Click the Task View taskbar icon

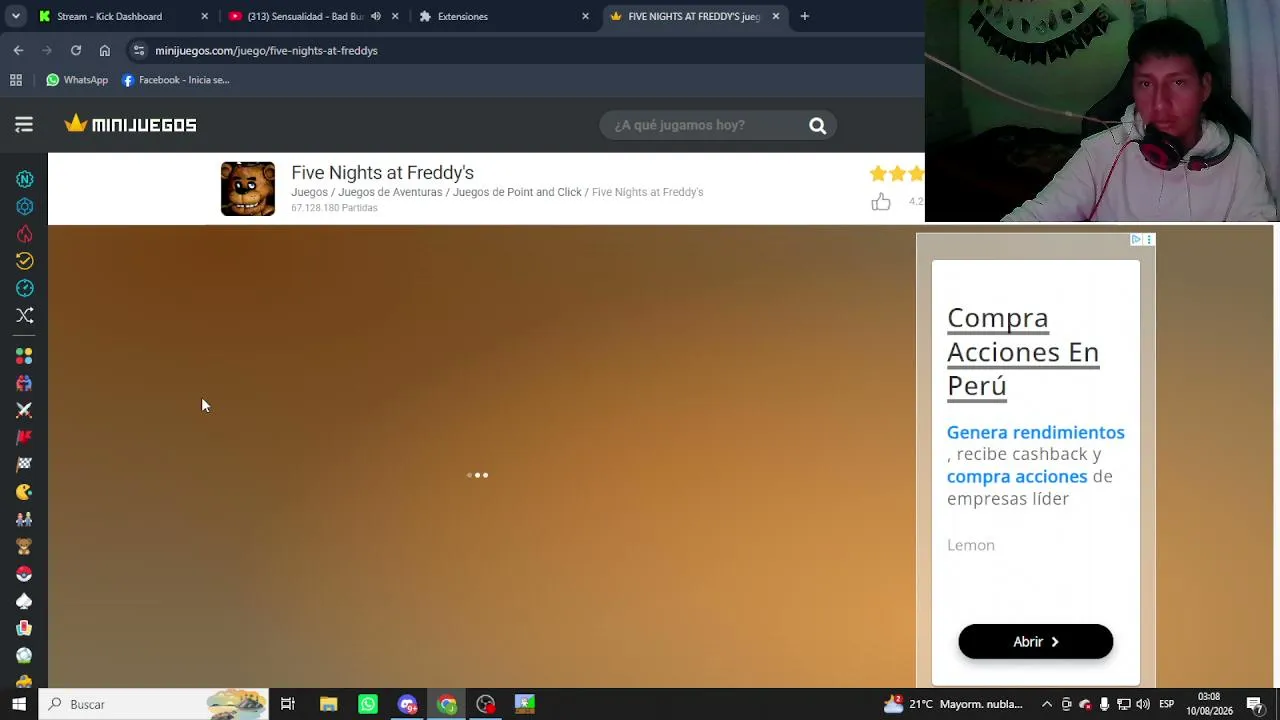pyautogui.click(x=288, y=704)
